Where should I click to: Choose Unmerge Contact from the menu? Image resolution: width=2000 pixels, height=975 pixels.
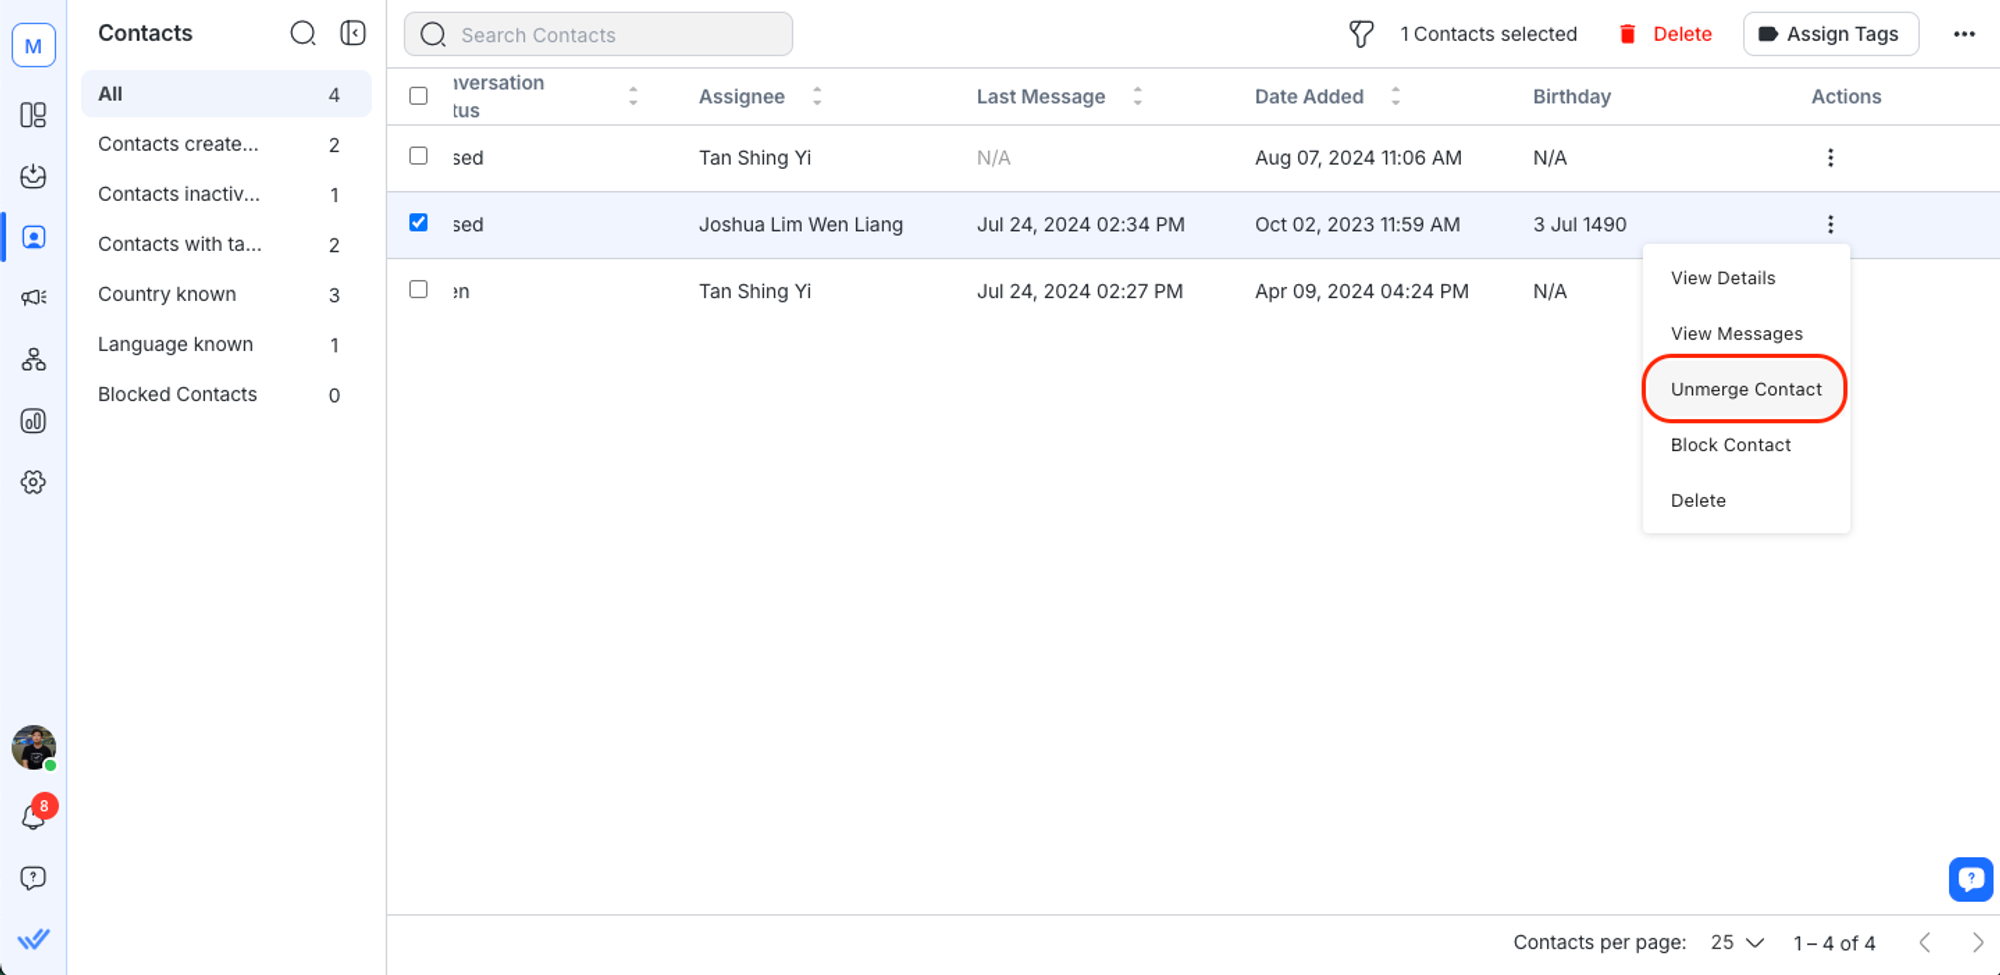(x=1745, y=389)
